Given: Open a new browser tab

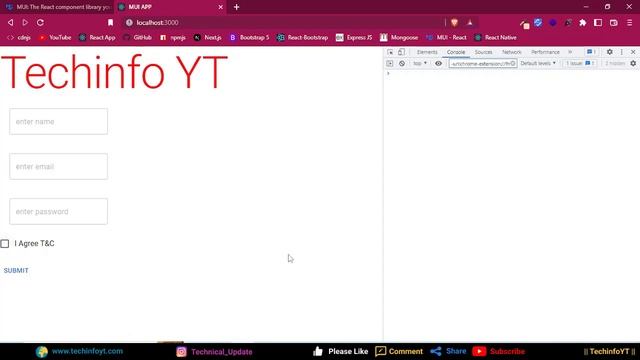Looking at the screenshot, I should (236, 7).
